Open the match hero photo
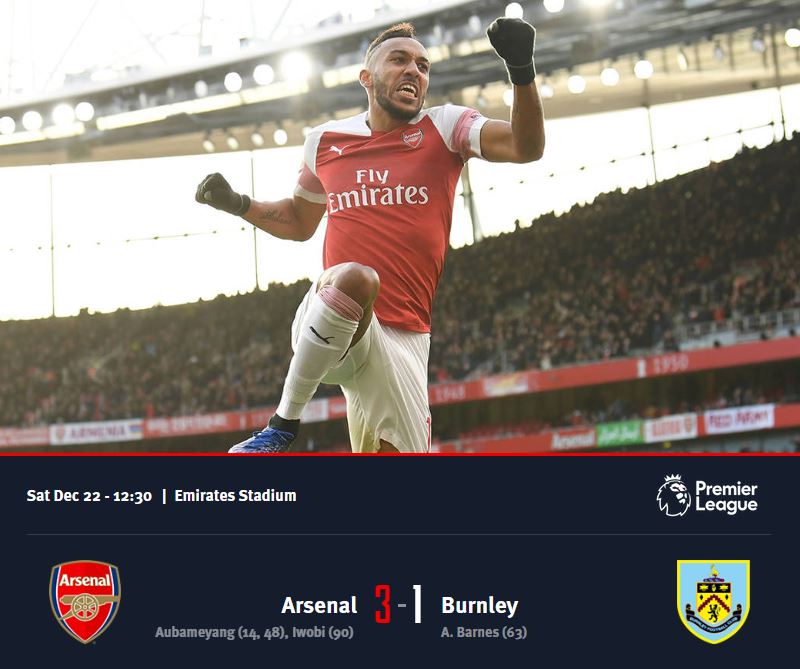Image resolution: width=800 pixels, height=669 pixels. [x=400, y=227]
